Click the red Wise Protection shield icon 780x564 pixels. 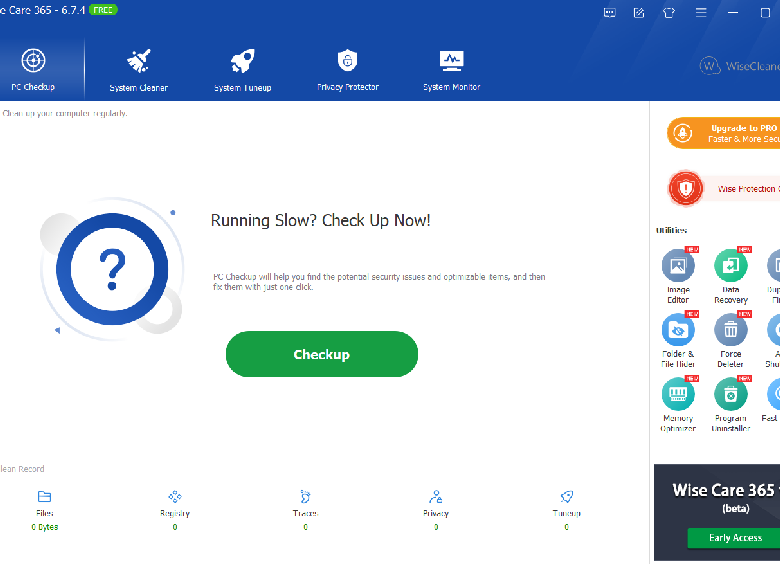point(685,188)
